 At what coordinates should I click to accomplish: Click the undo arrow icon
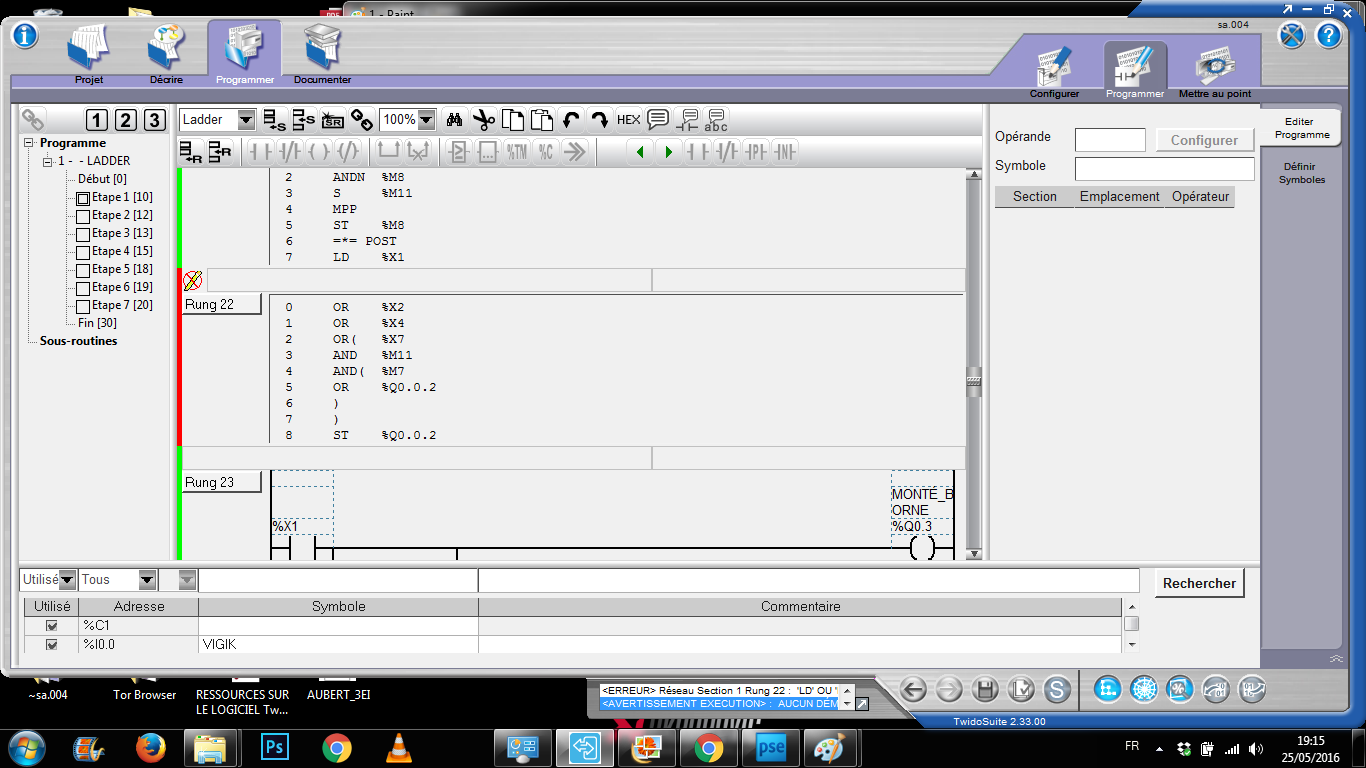(571, 120)
